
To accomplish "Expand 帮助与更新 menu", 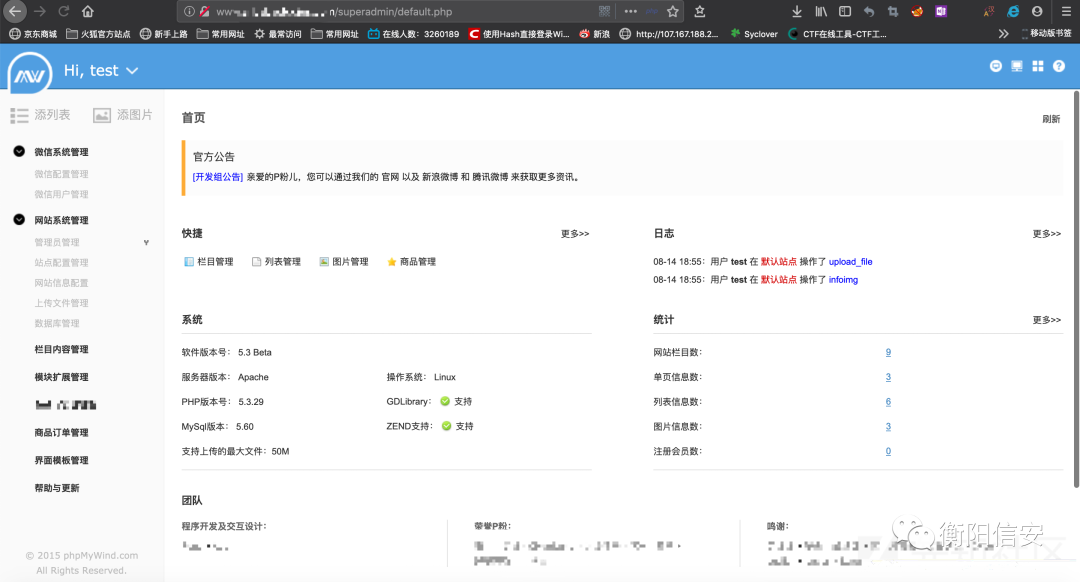I will tap(56, 488).
